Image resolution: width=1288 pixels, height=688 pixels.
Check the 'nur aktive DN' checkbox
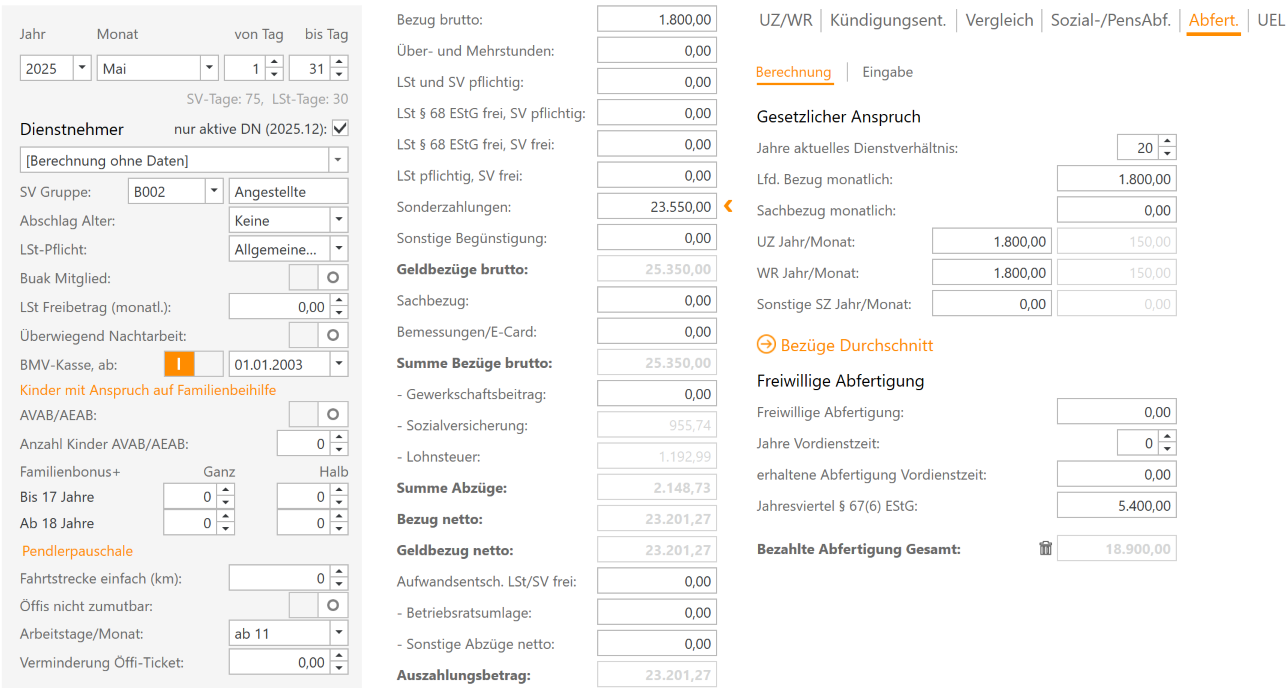[339, 128]
